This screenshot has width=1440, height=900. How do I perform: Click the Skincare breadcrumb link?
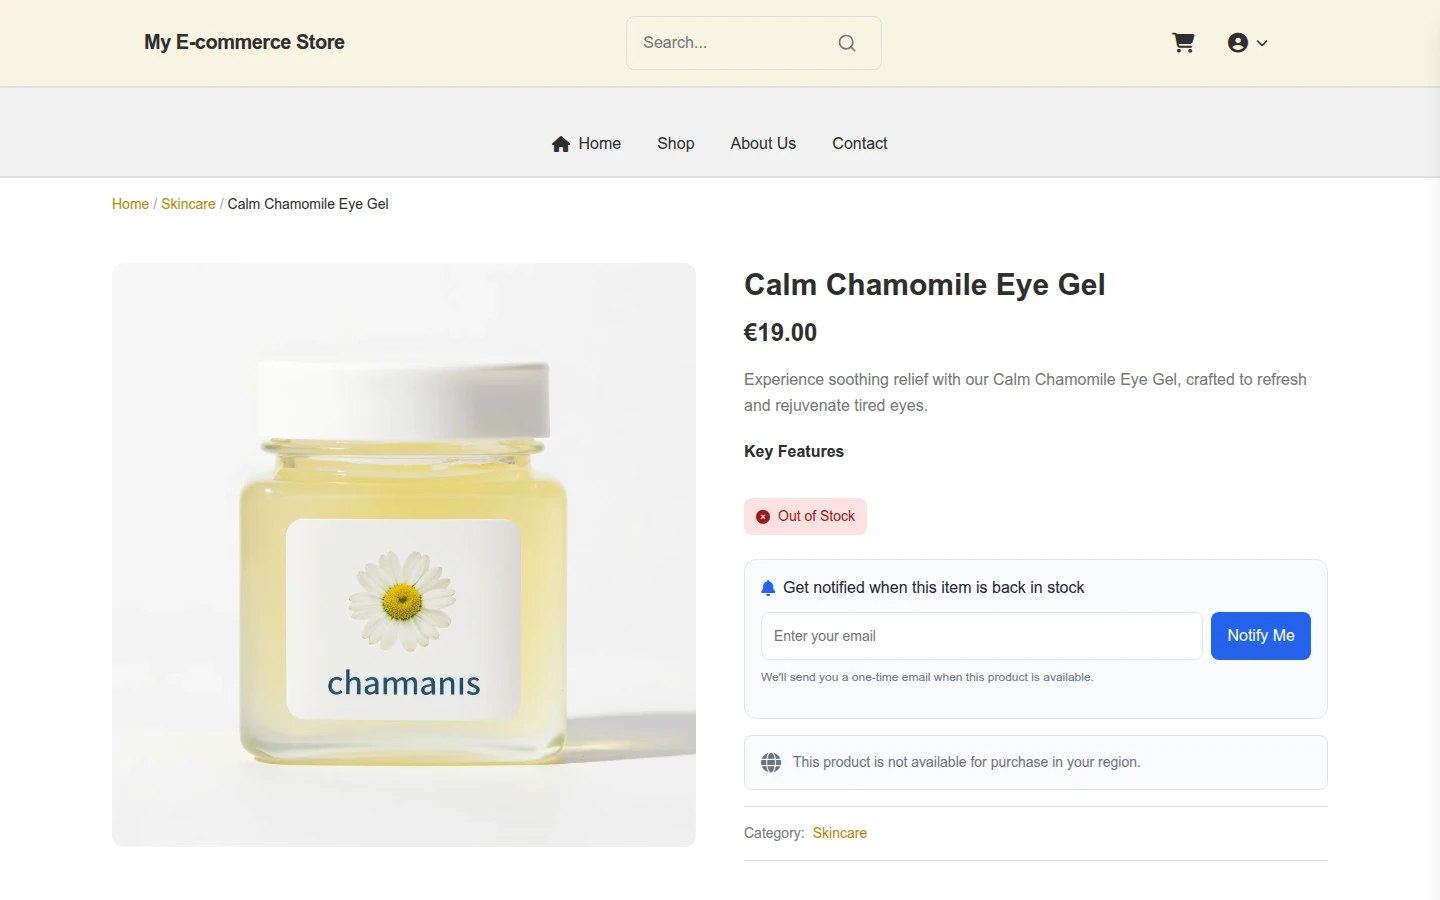tap(188, 204)
